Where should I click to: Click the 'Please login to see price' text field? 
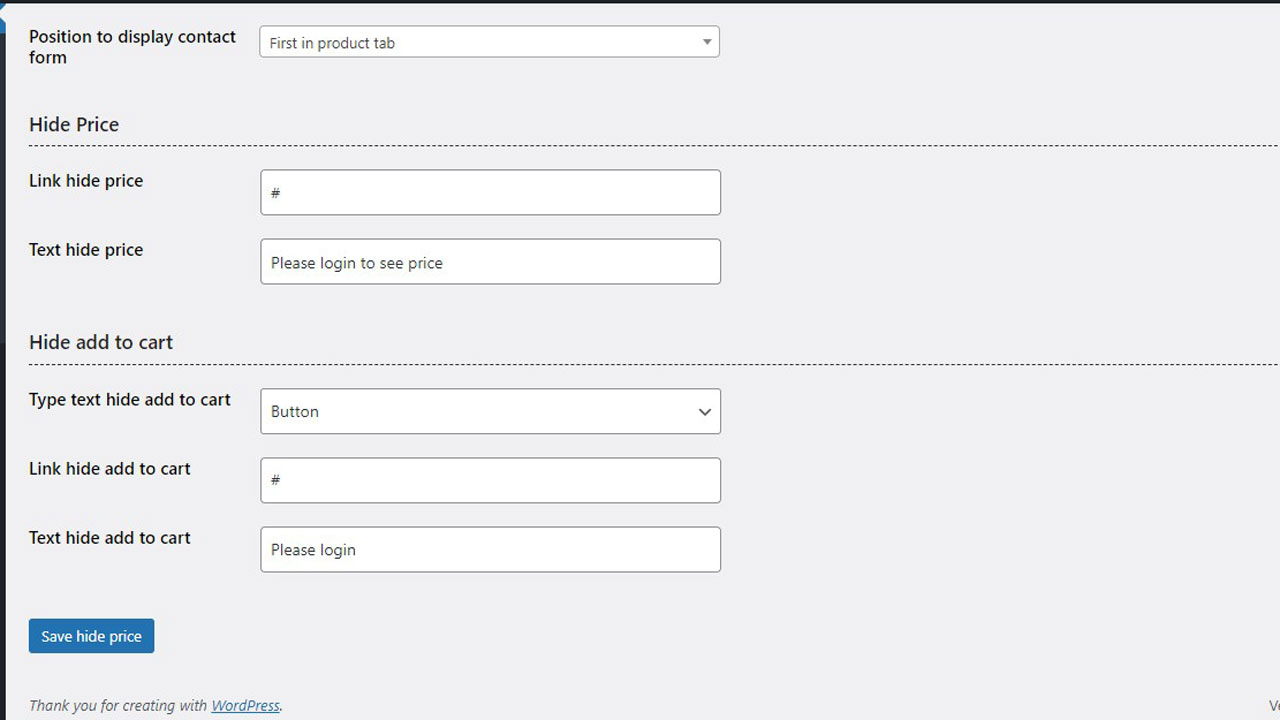[490, 262]
